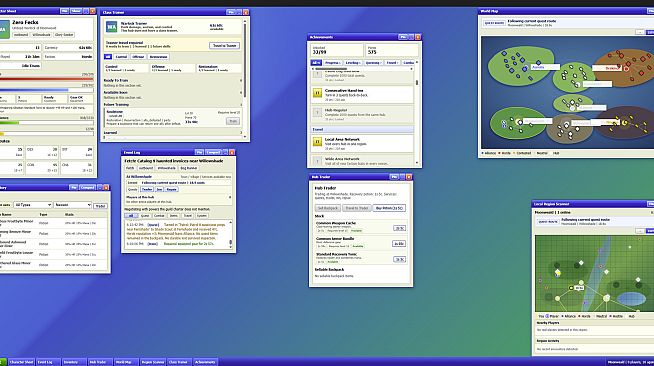The width and height of the screenshot is (654, 366).
Task: Click Buy Potions button in Hub Trader
Action: [x=389, y=208]
